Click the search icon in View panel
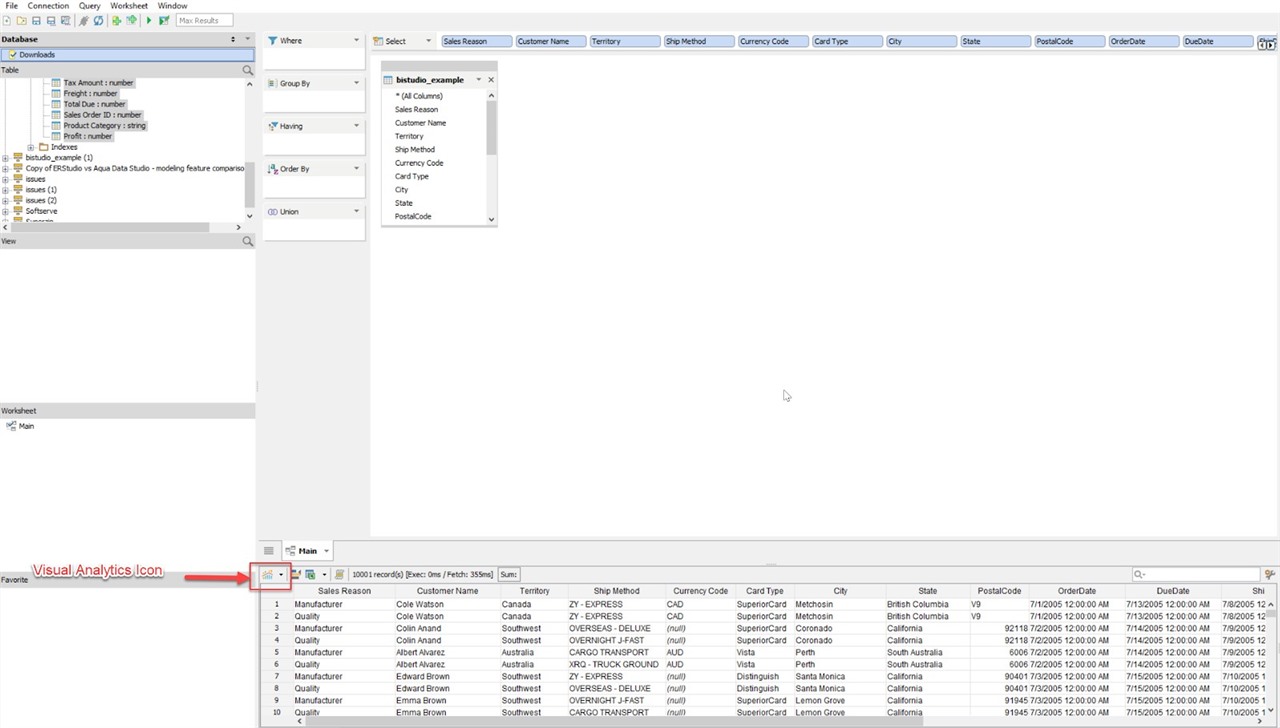Image resolution: width=1280 pixels, height=728 pixels. (x=248, y=241)
